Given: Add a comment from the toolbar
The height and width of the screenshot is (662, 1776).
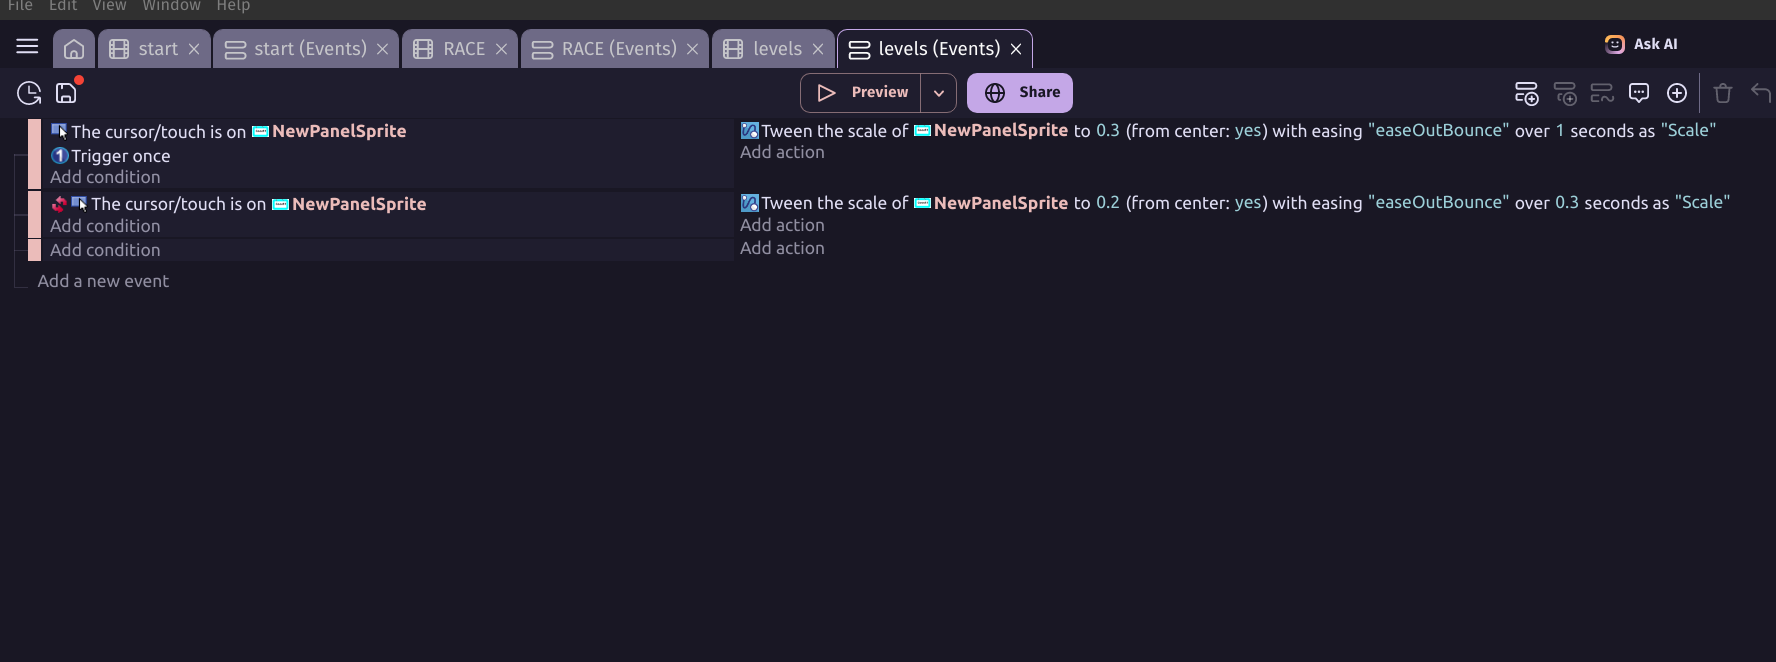Looking at the screenshot, I should click(1639, 93).
